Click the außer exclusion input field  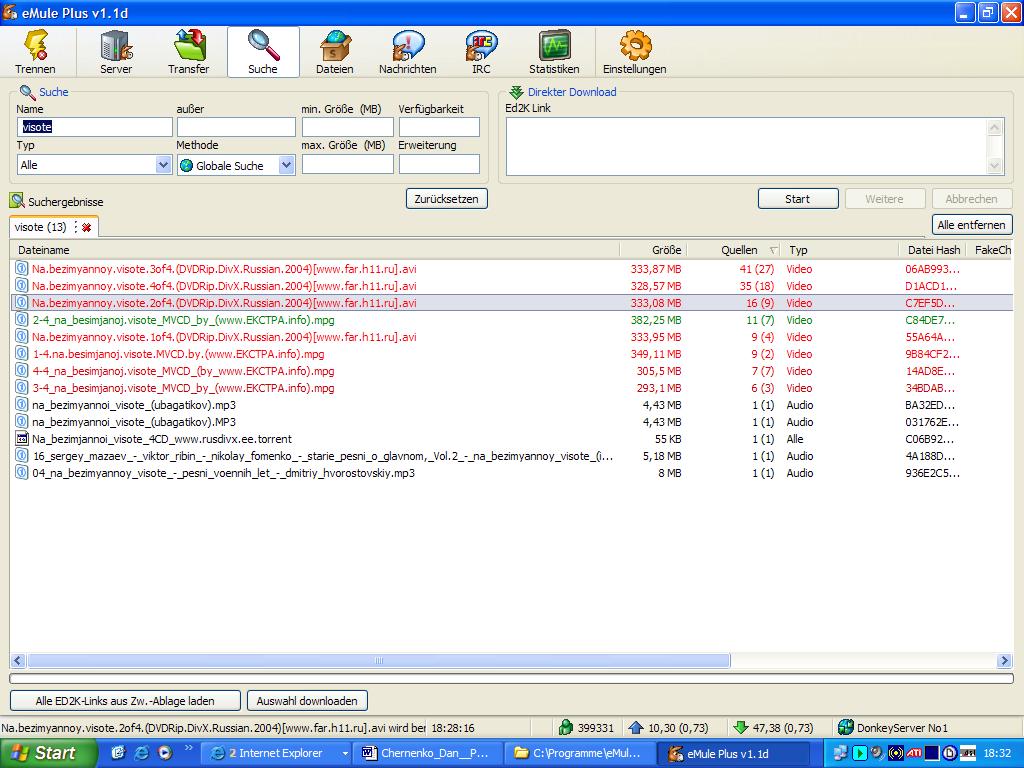(236, 127)
